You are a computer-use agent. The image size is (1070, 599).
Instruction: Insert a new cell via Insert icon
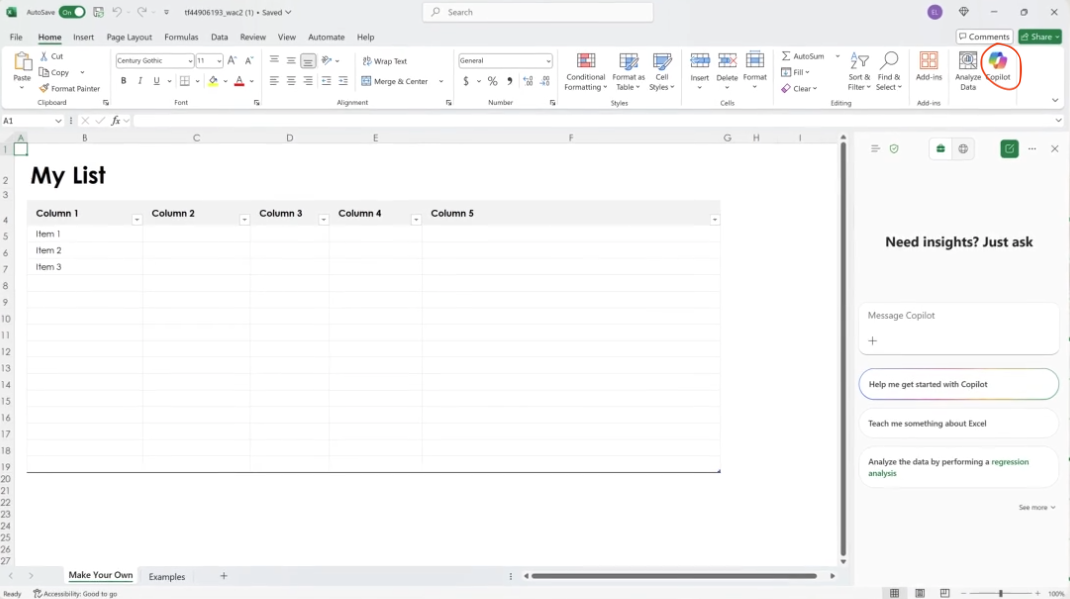699,62
